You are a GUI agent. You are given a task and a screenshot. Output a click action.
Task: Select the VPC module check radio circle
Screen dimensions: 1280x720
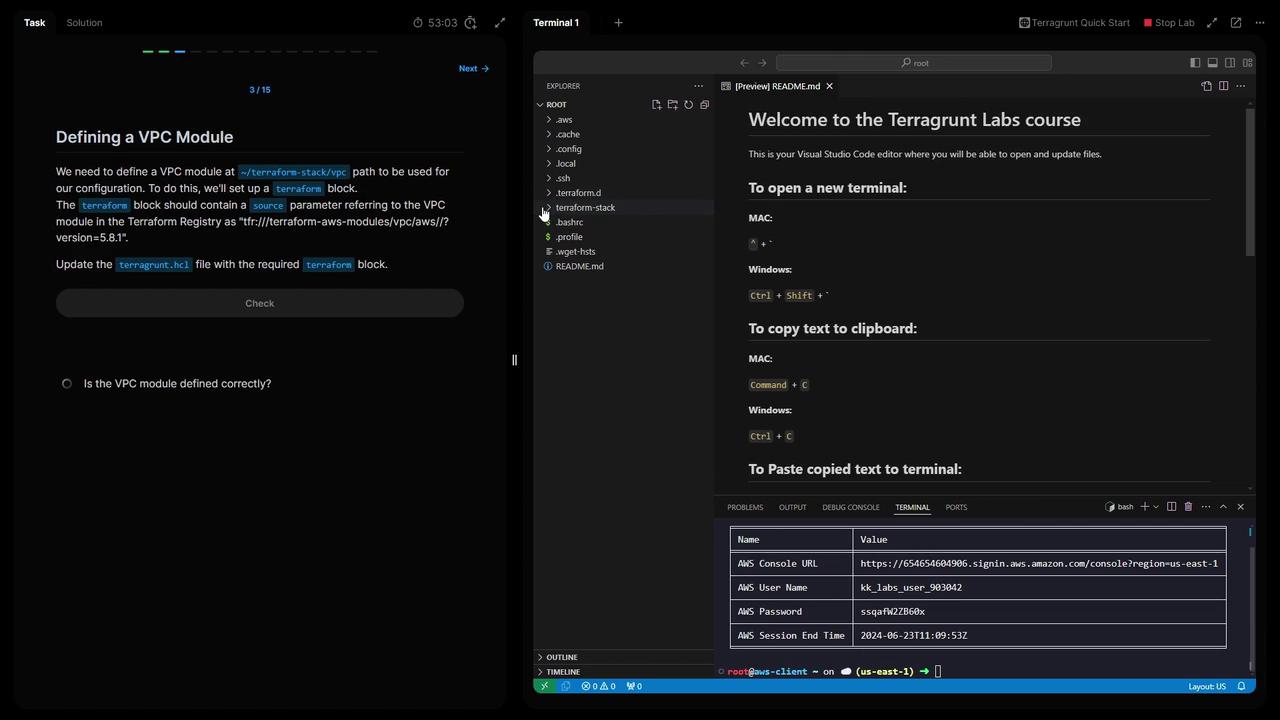click(x=67, y=384)
